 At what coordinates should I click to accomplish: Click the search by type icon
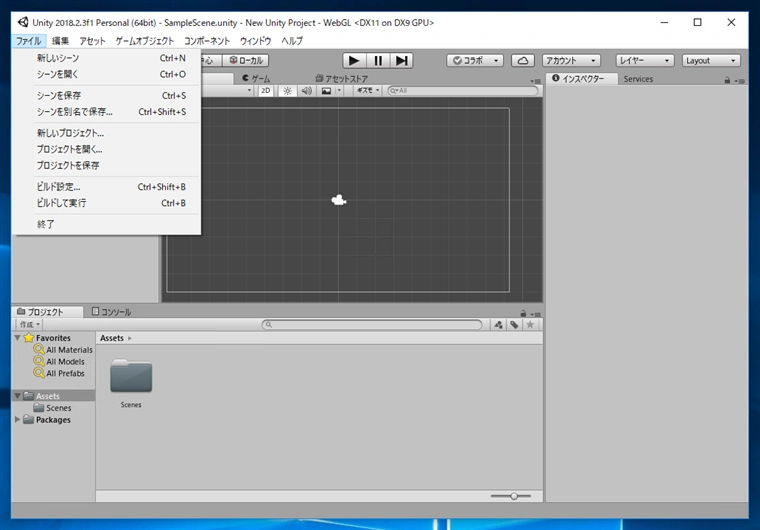tap(498, 324)
